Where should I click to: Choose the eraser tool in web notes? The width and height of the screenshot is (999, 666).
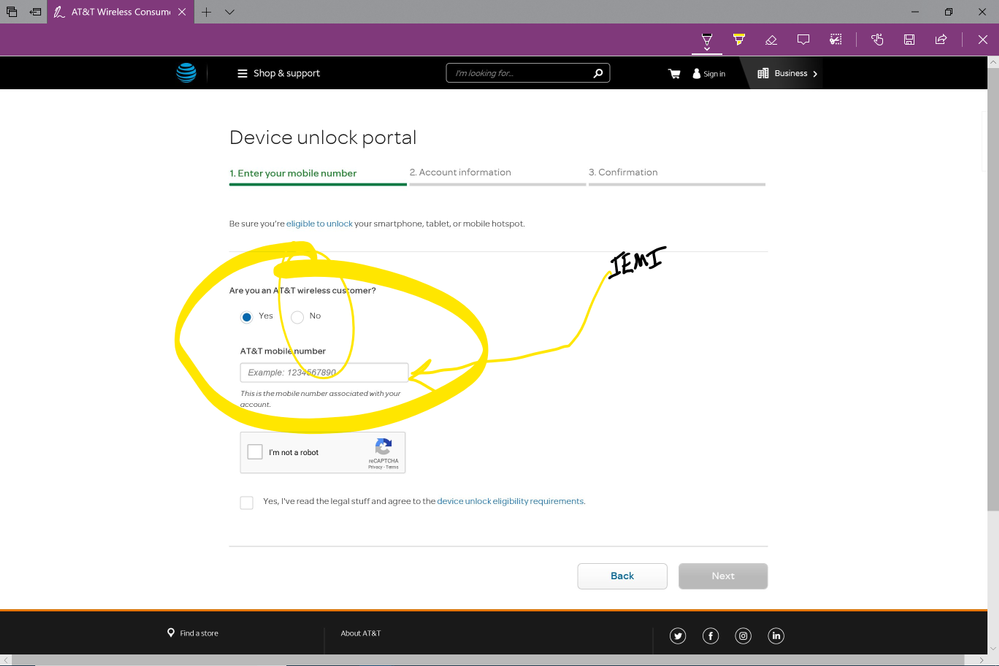[771, 40]
